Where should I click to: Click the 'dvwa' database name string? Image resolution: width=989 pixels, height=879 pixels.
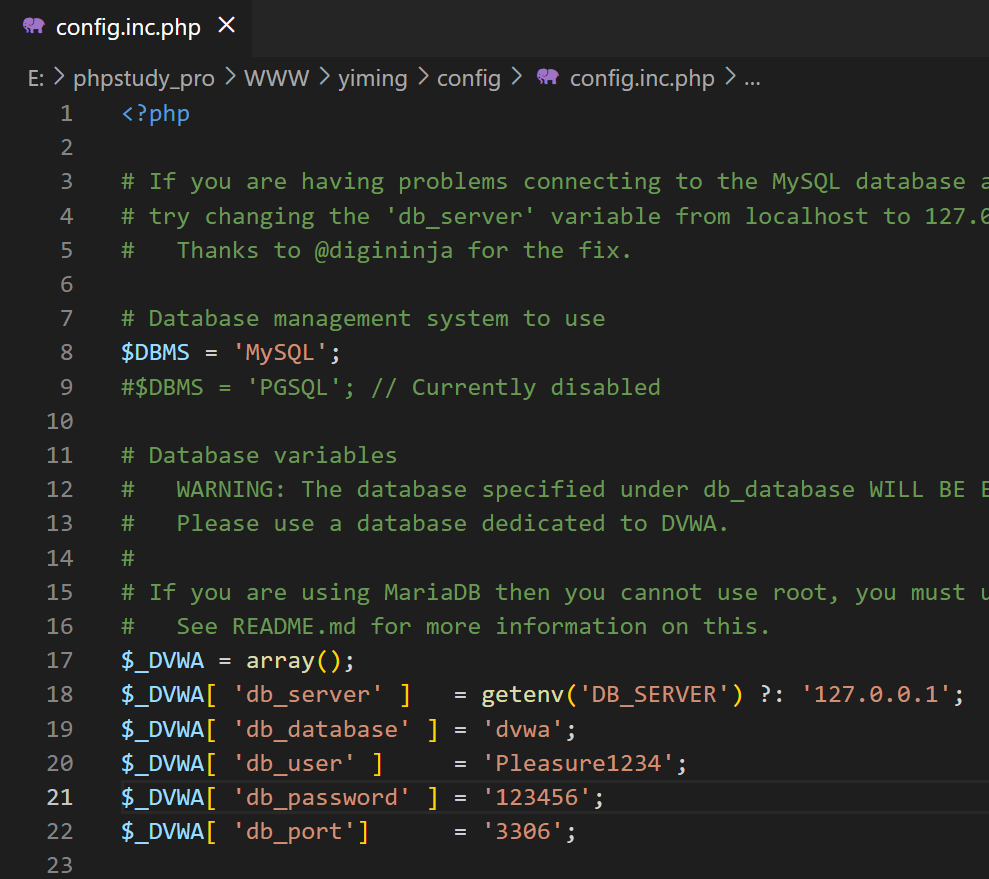pos(523,728)
